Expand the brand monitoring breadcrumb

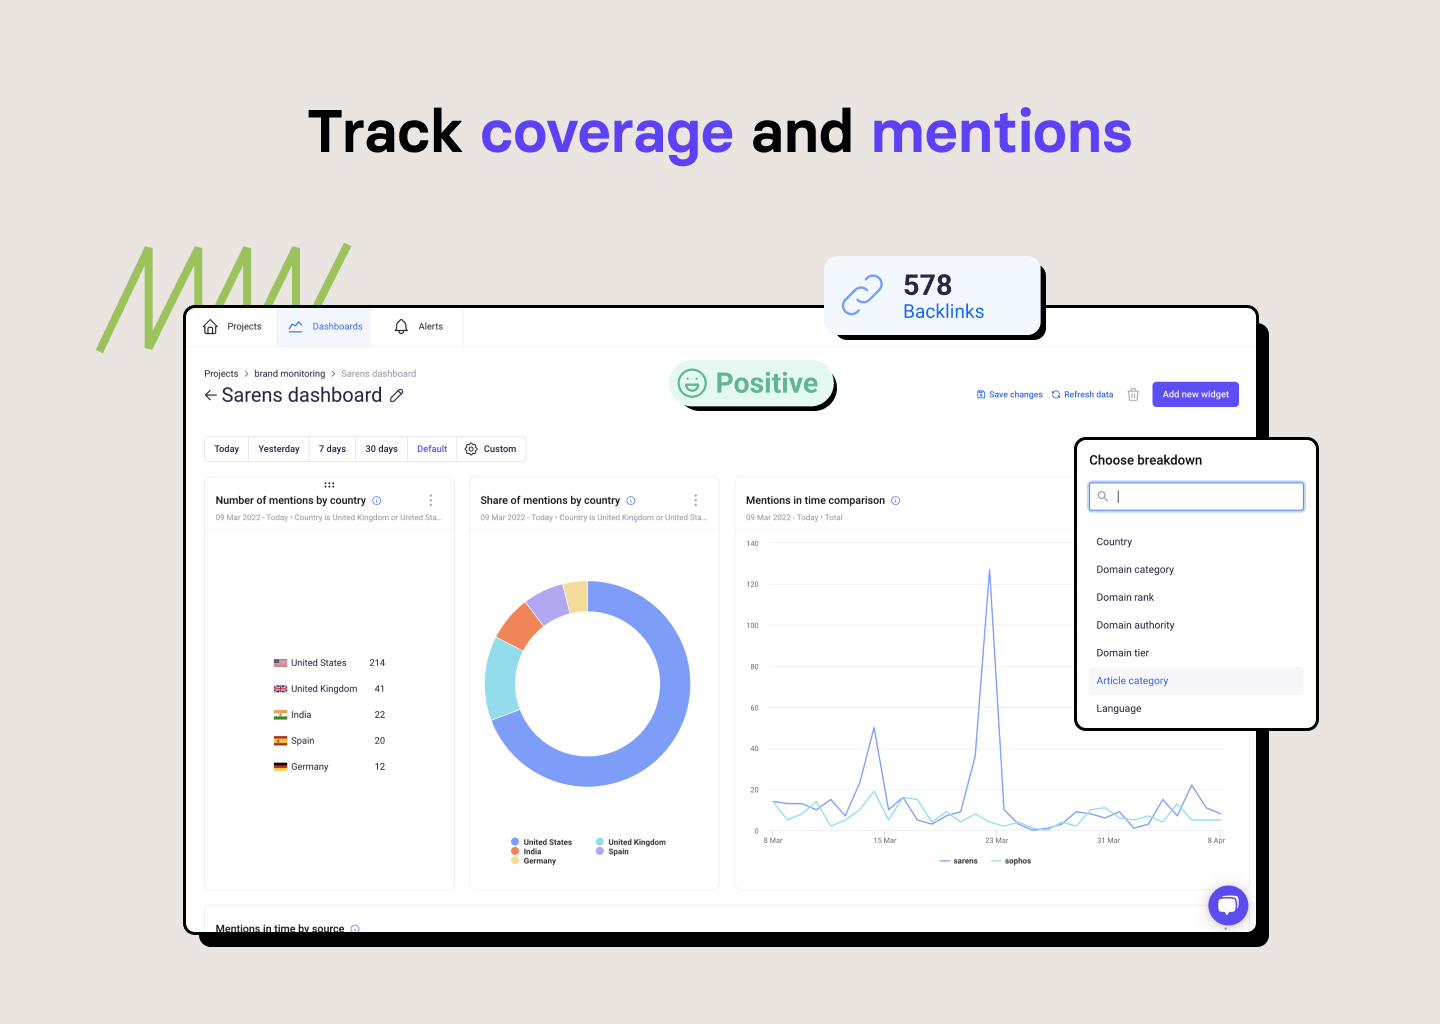(290, 373)
